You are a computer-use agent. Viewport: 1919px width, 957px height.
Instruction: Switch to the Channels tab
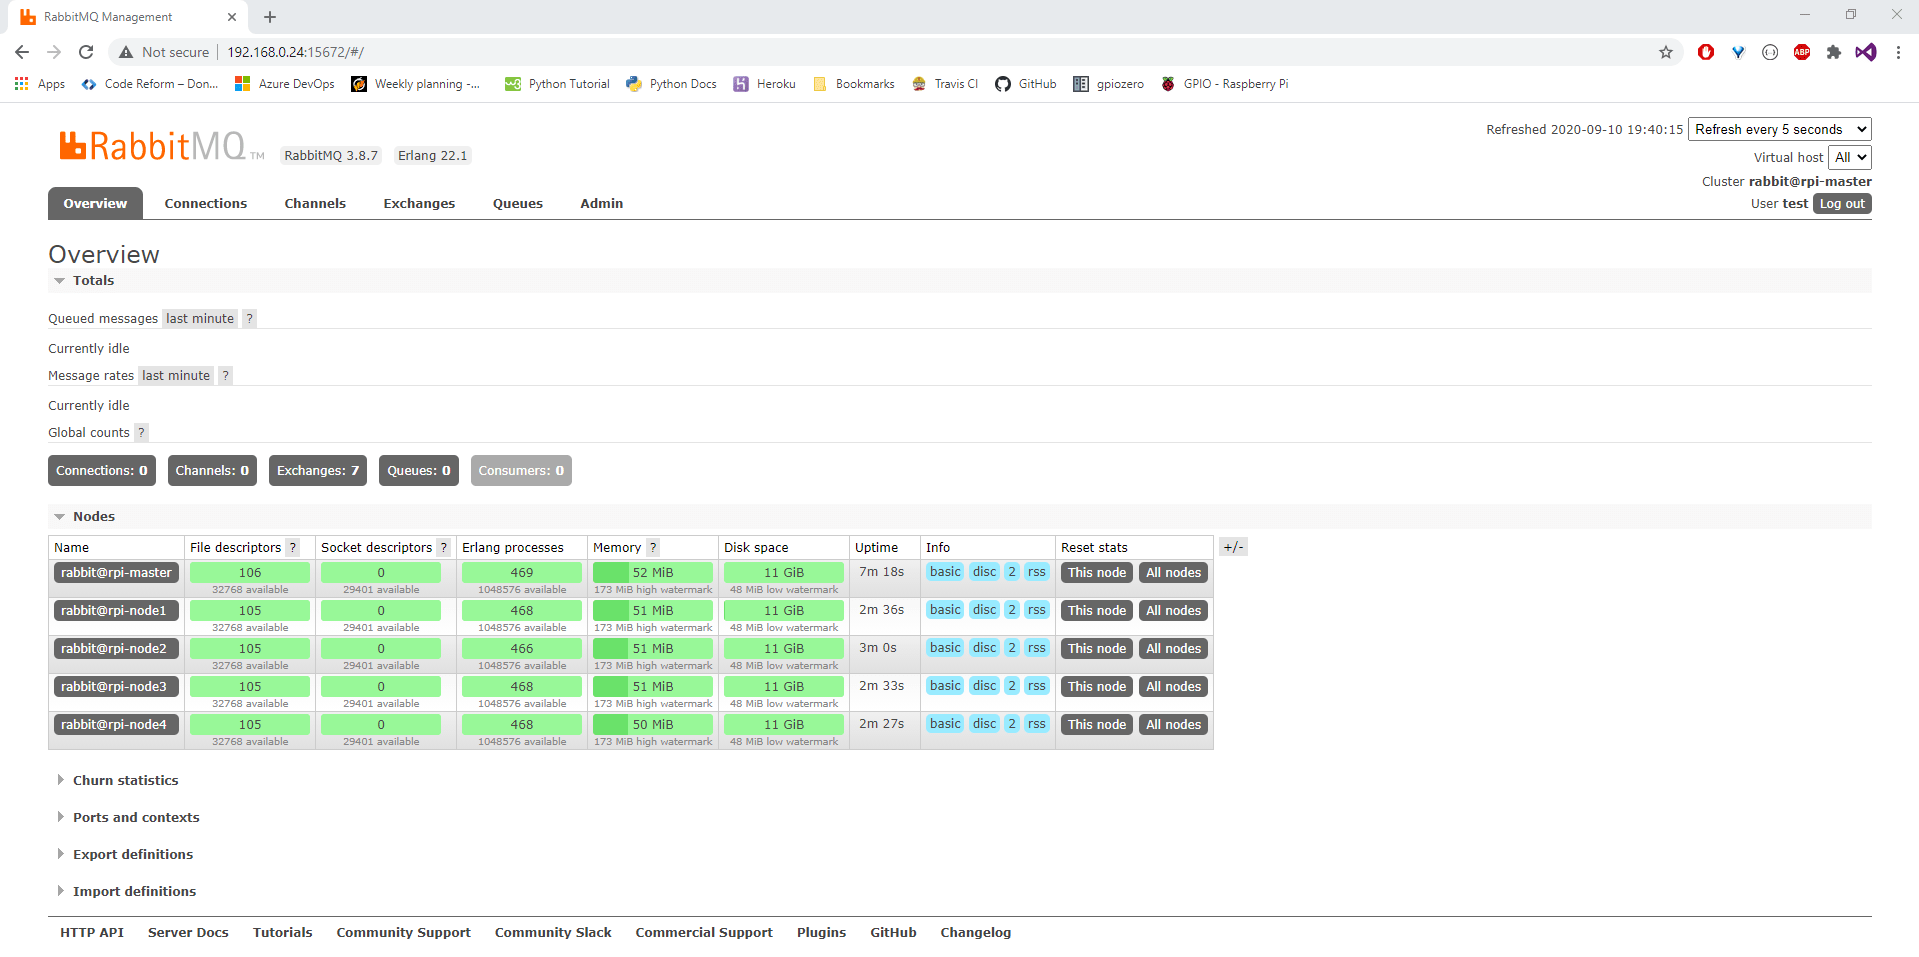315,204
